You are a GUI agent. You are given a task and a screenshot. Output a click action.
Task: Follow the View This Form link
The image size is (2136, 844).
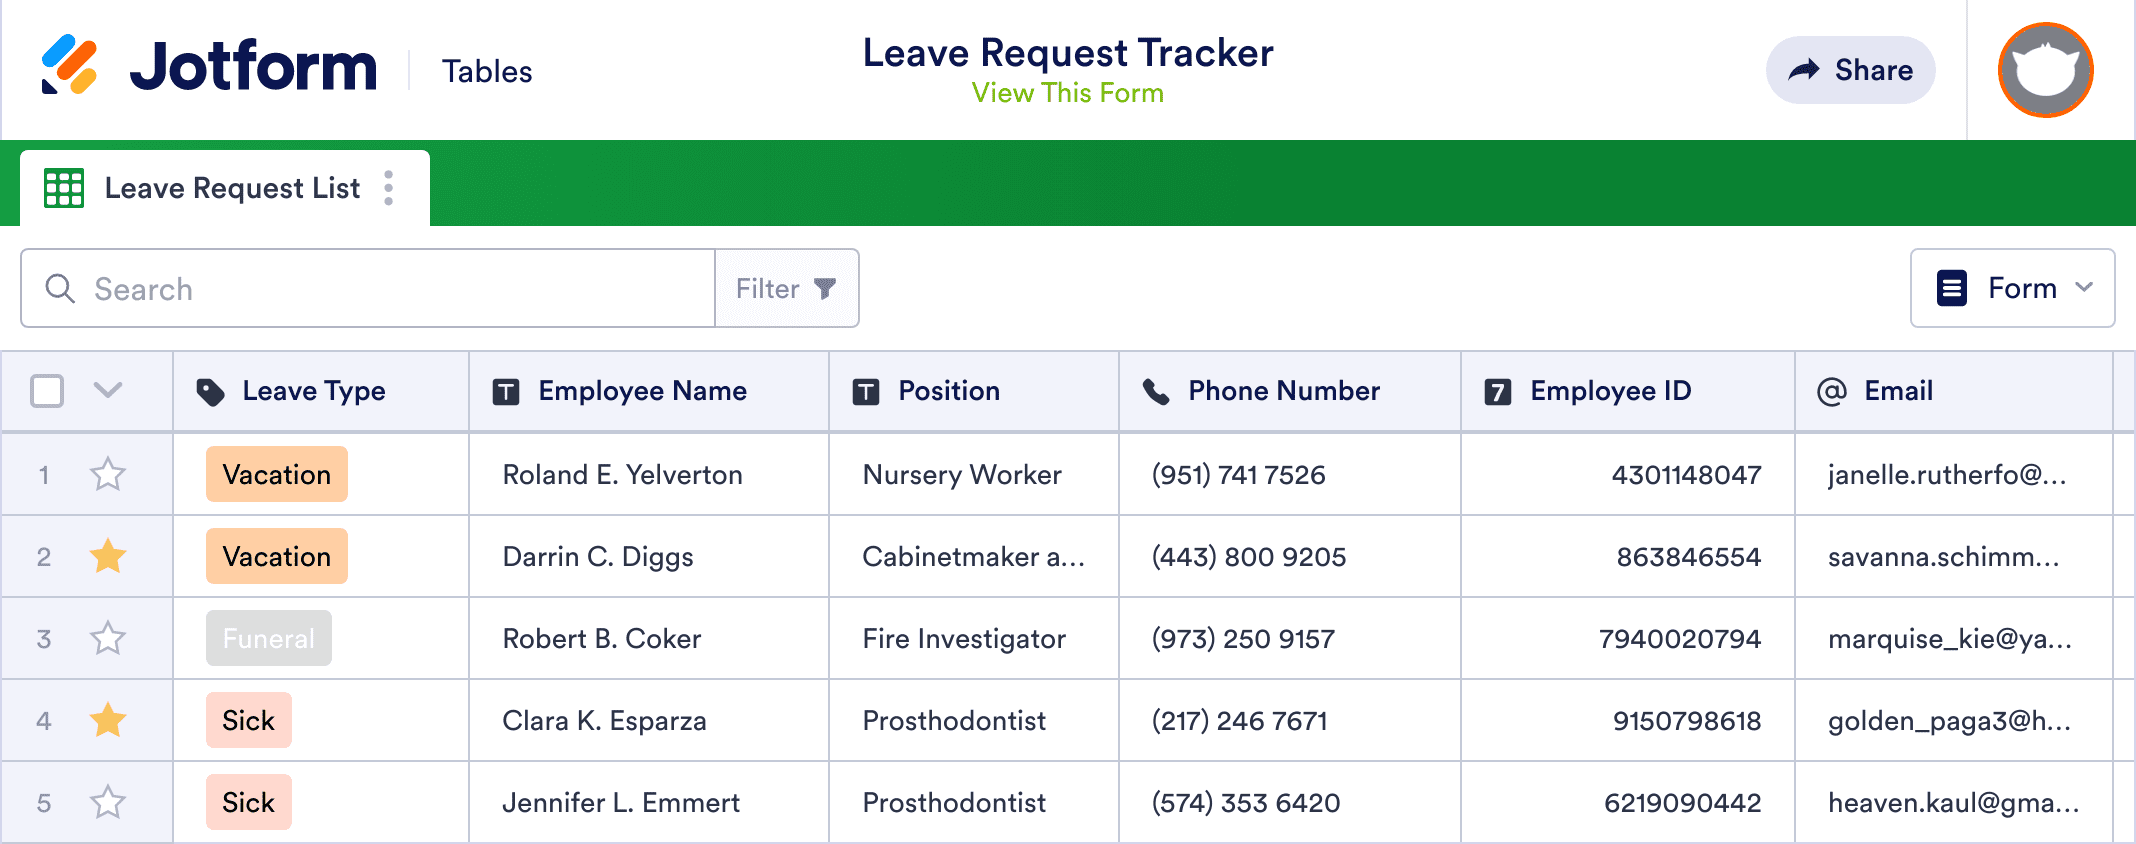point(1067,93)
